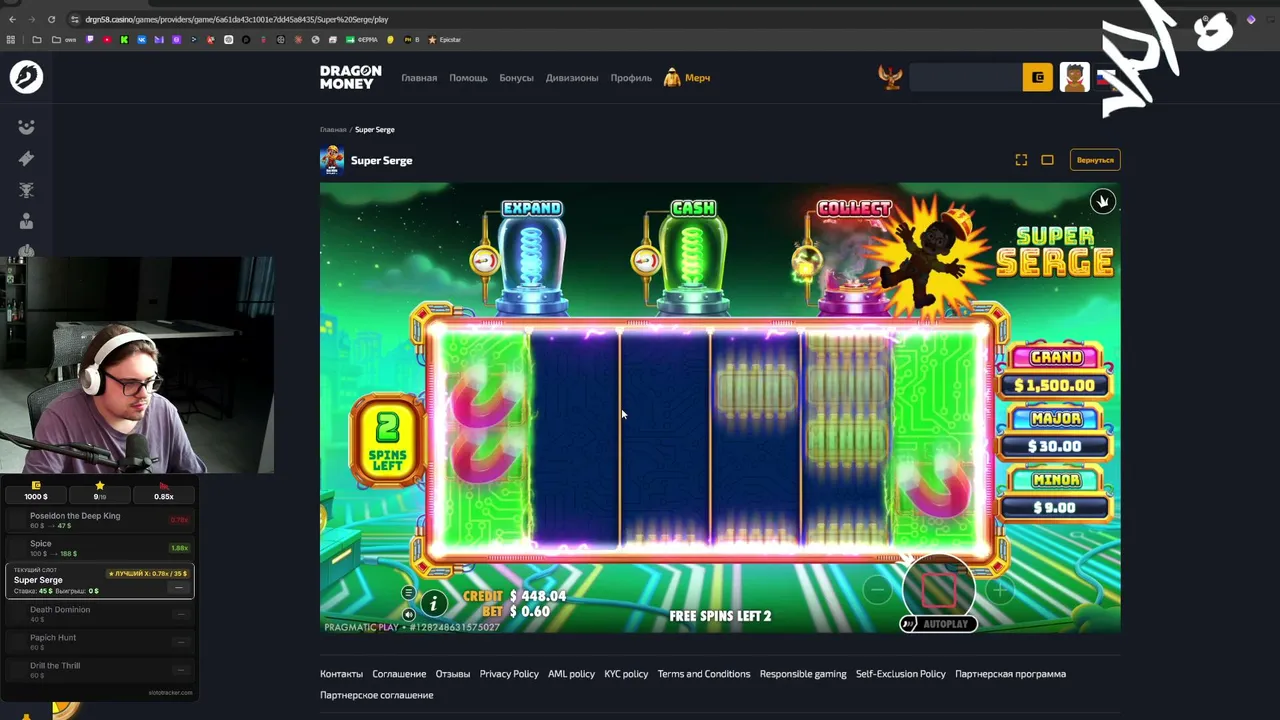Open the VK bookmark

pos(142,40)
